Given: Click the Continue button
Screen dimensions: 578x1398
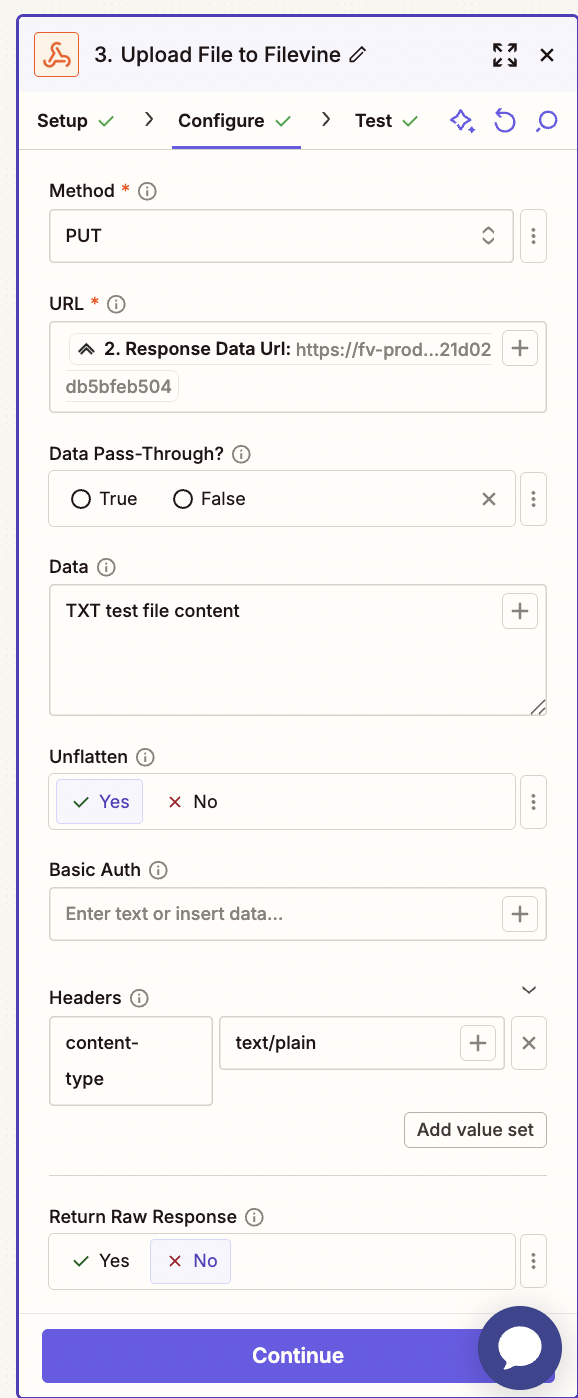Looking at the screenshot, I should click(x=297, y=1355).
